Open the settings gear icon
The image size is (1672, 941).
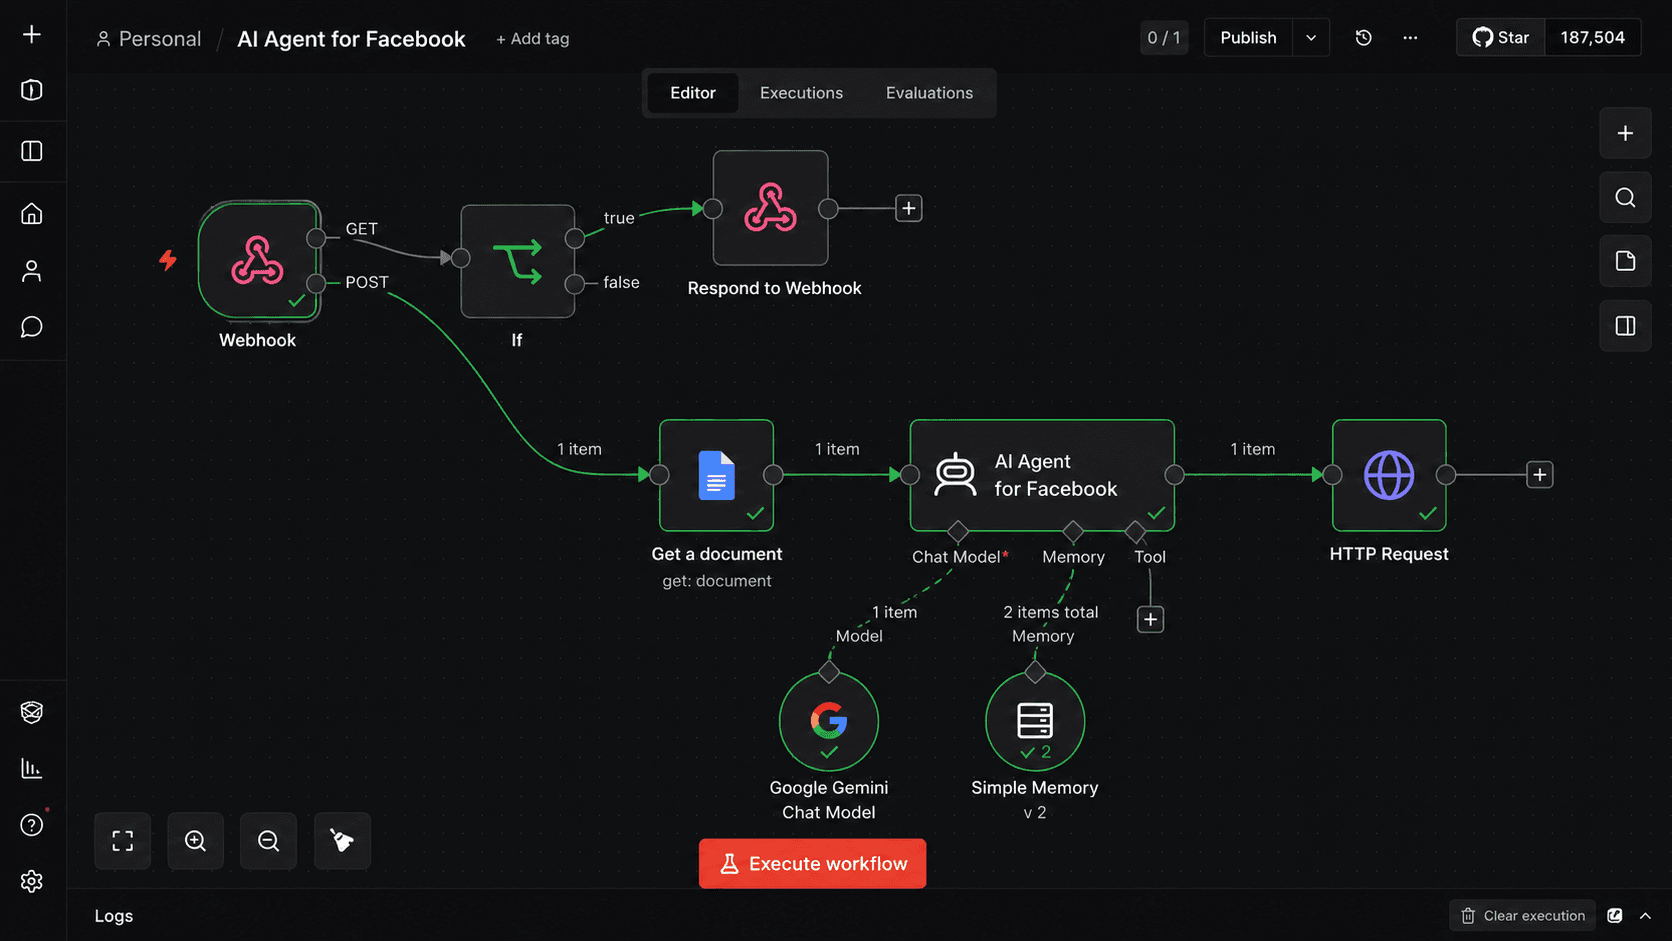[32, 881]
